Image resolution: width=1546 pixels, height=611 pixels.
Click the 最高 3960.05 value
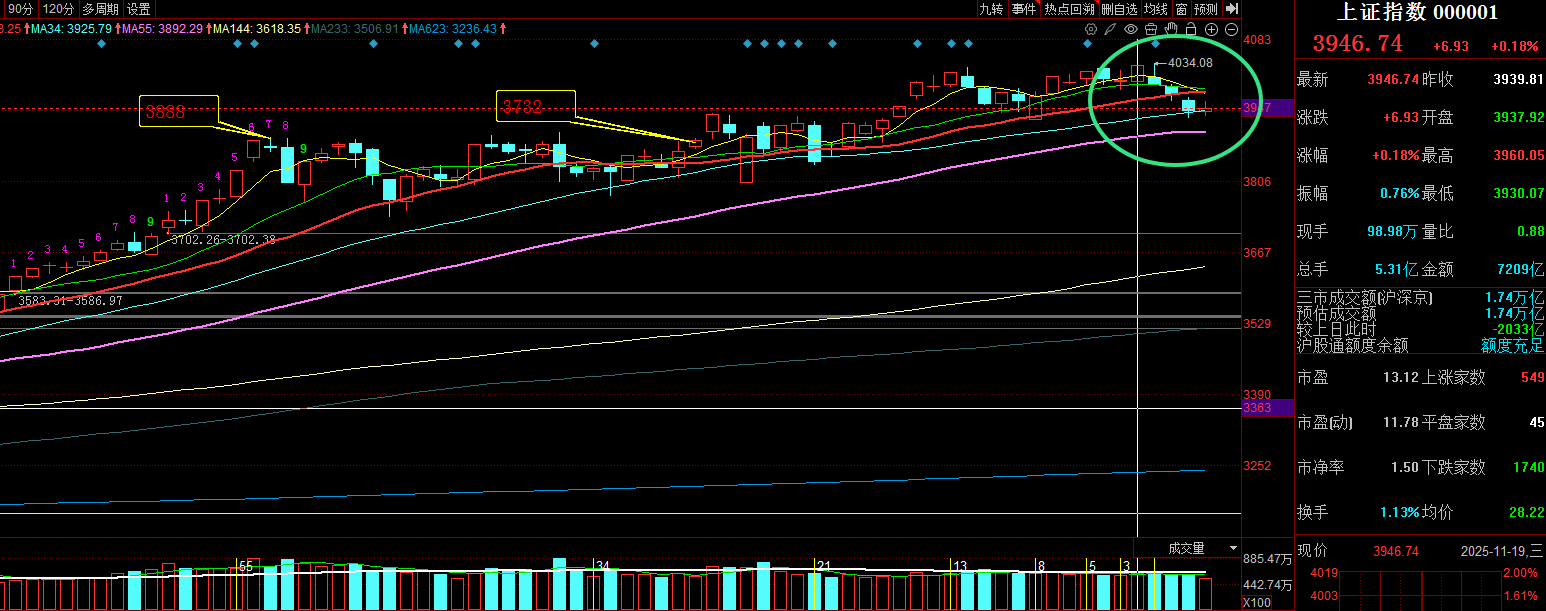pos(1518,156)
